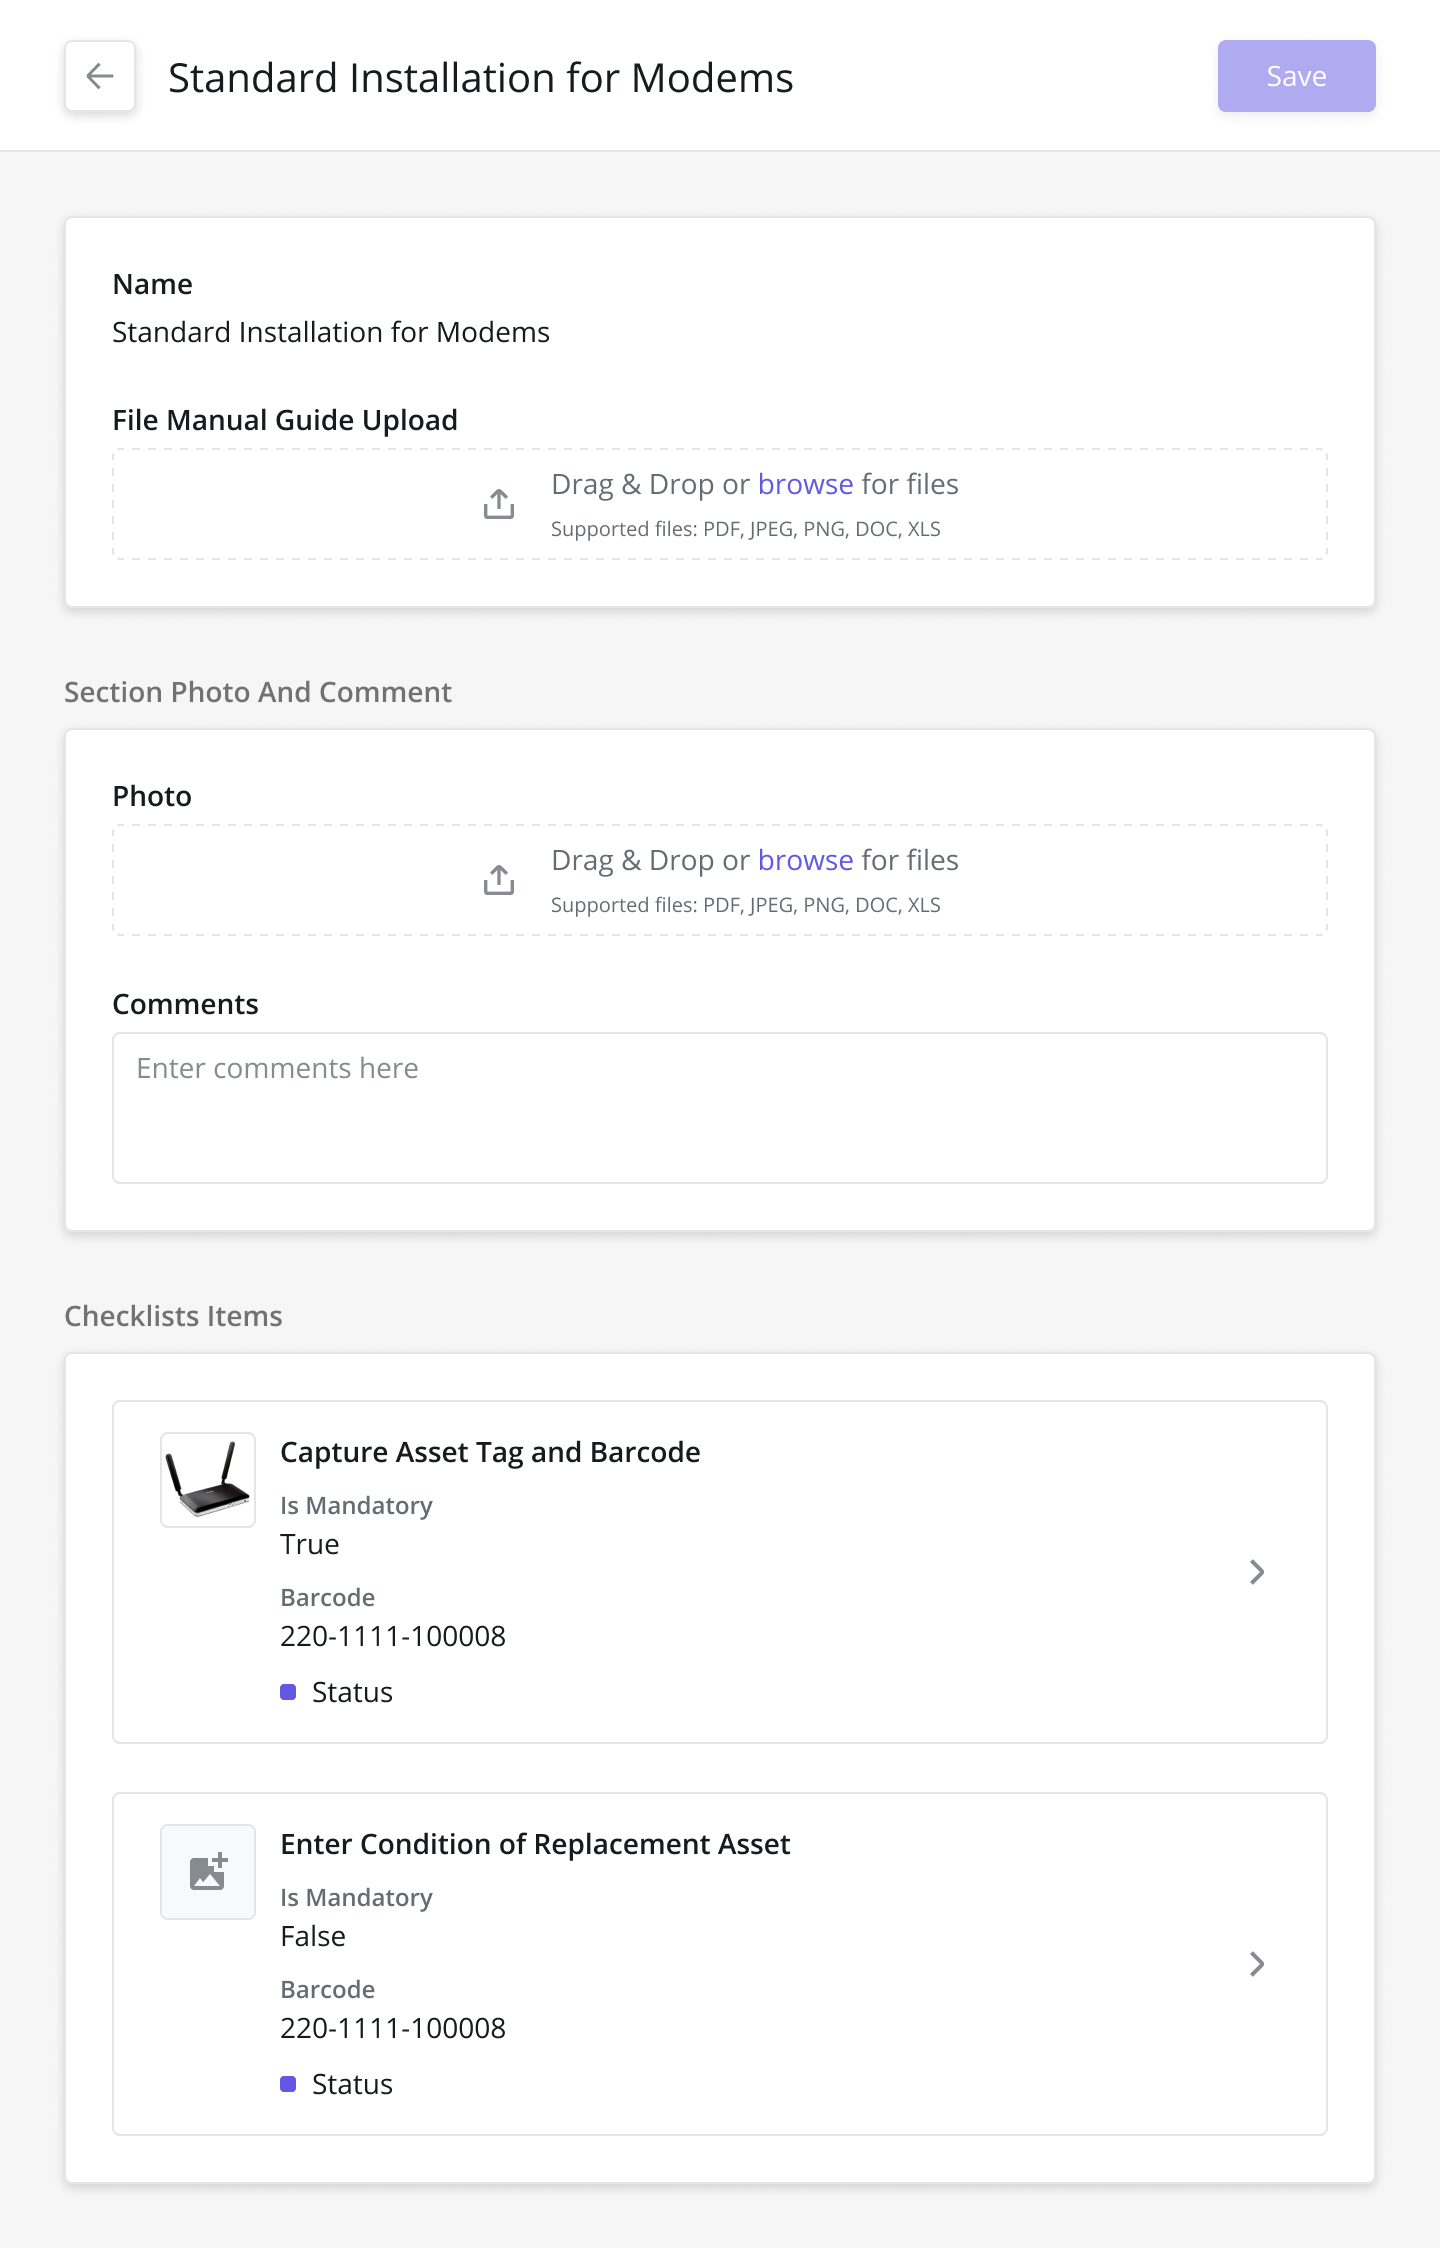
Task: Browse files for File Manual Guide Upload
Action: pyautogui.click(x=805, y=484)
